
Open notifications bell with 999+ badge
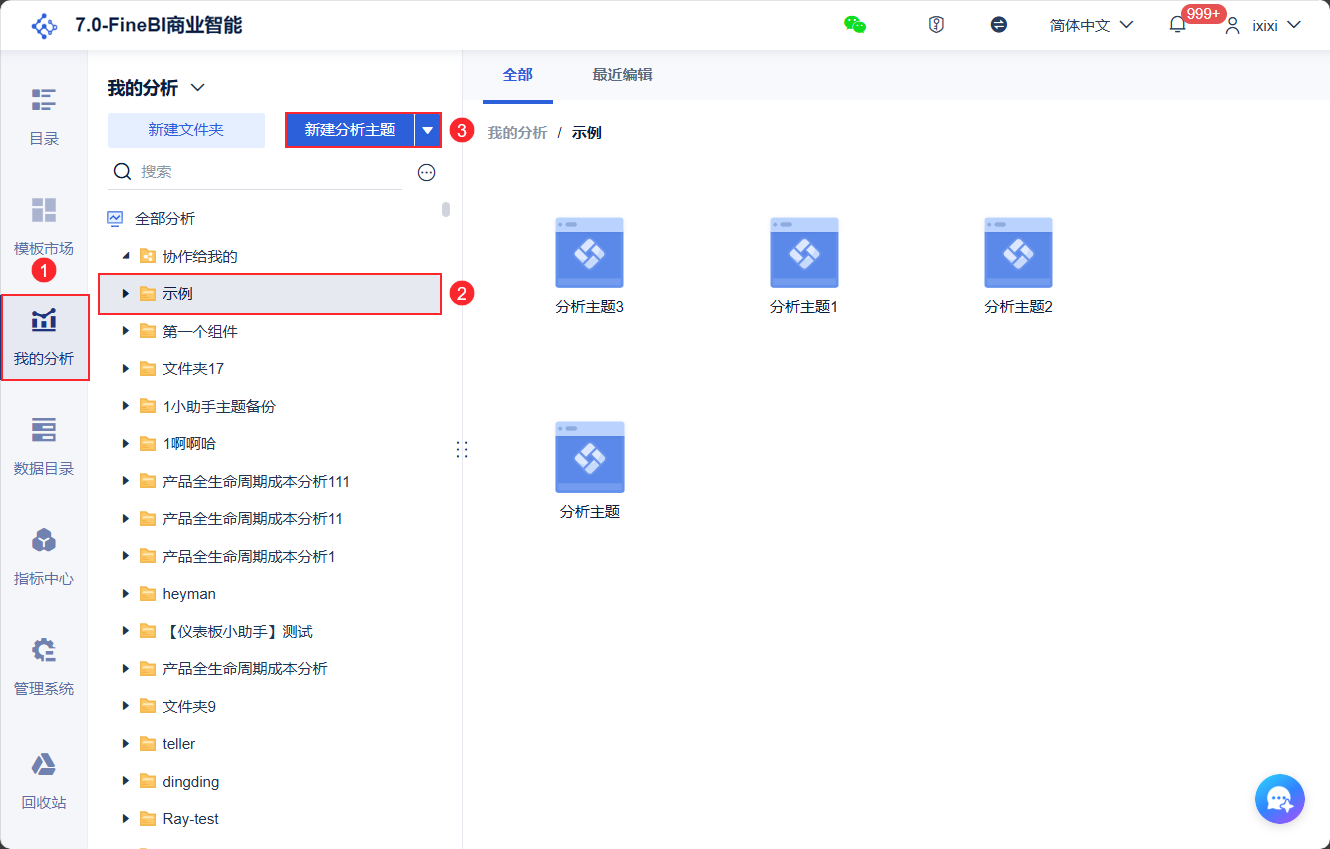click(1177, 25)
